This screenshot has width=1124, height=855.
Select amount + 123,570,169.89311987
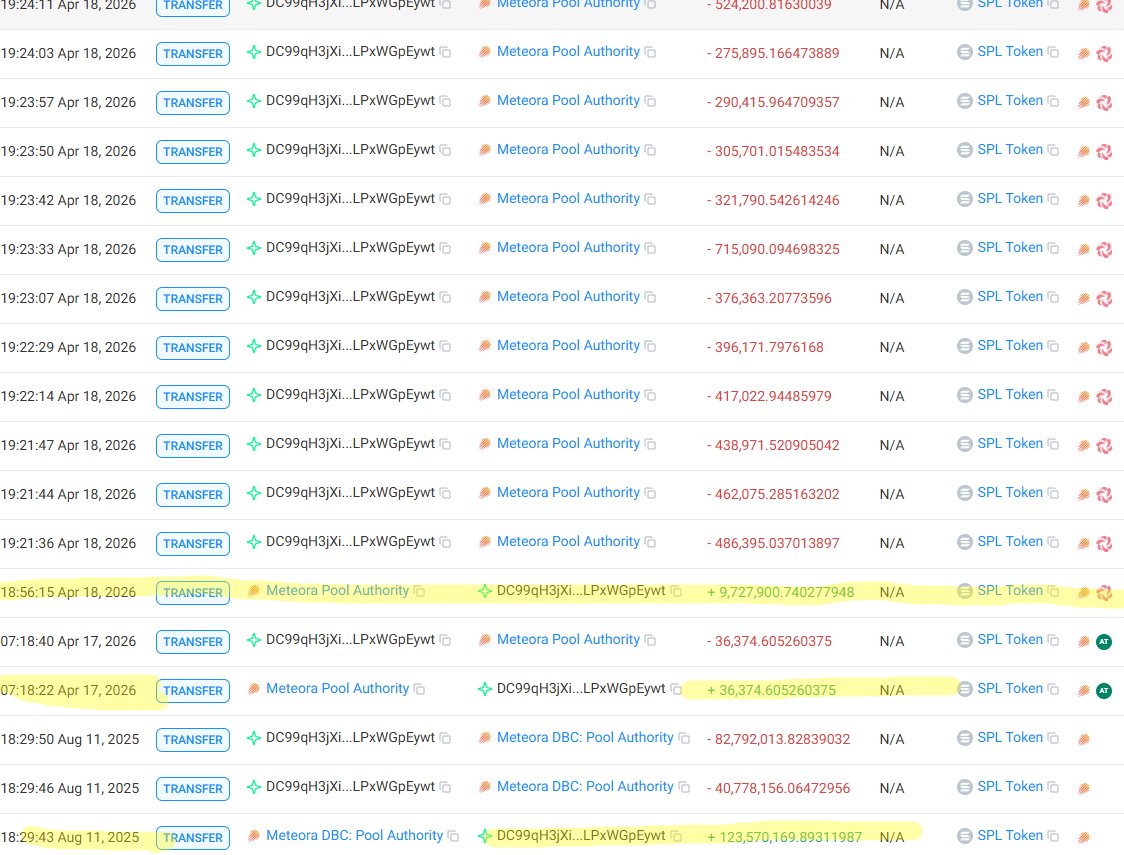(x=784, y=838)
